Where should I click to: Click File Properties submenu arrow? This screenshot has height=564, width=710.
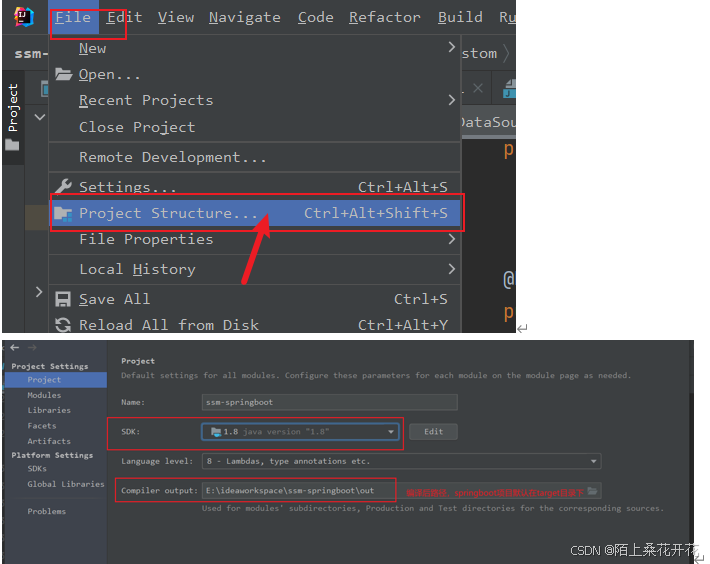(451, 239)
